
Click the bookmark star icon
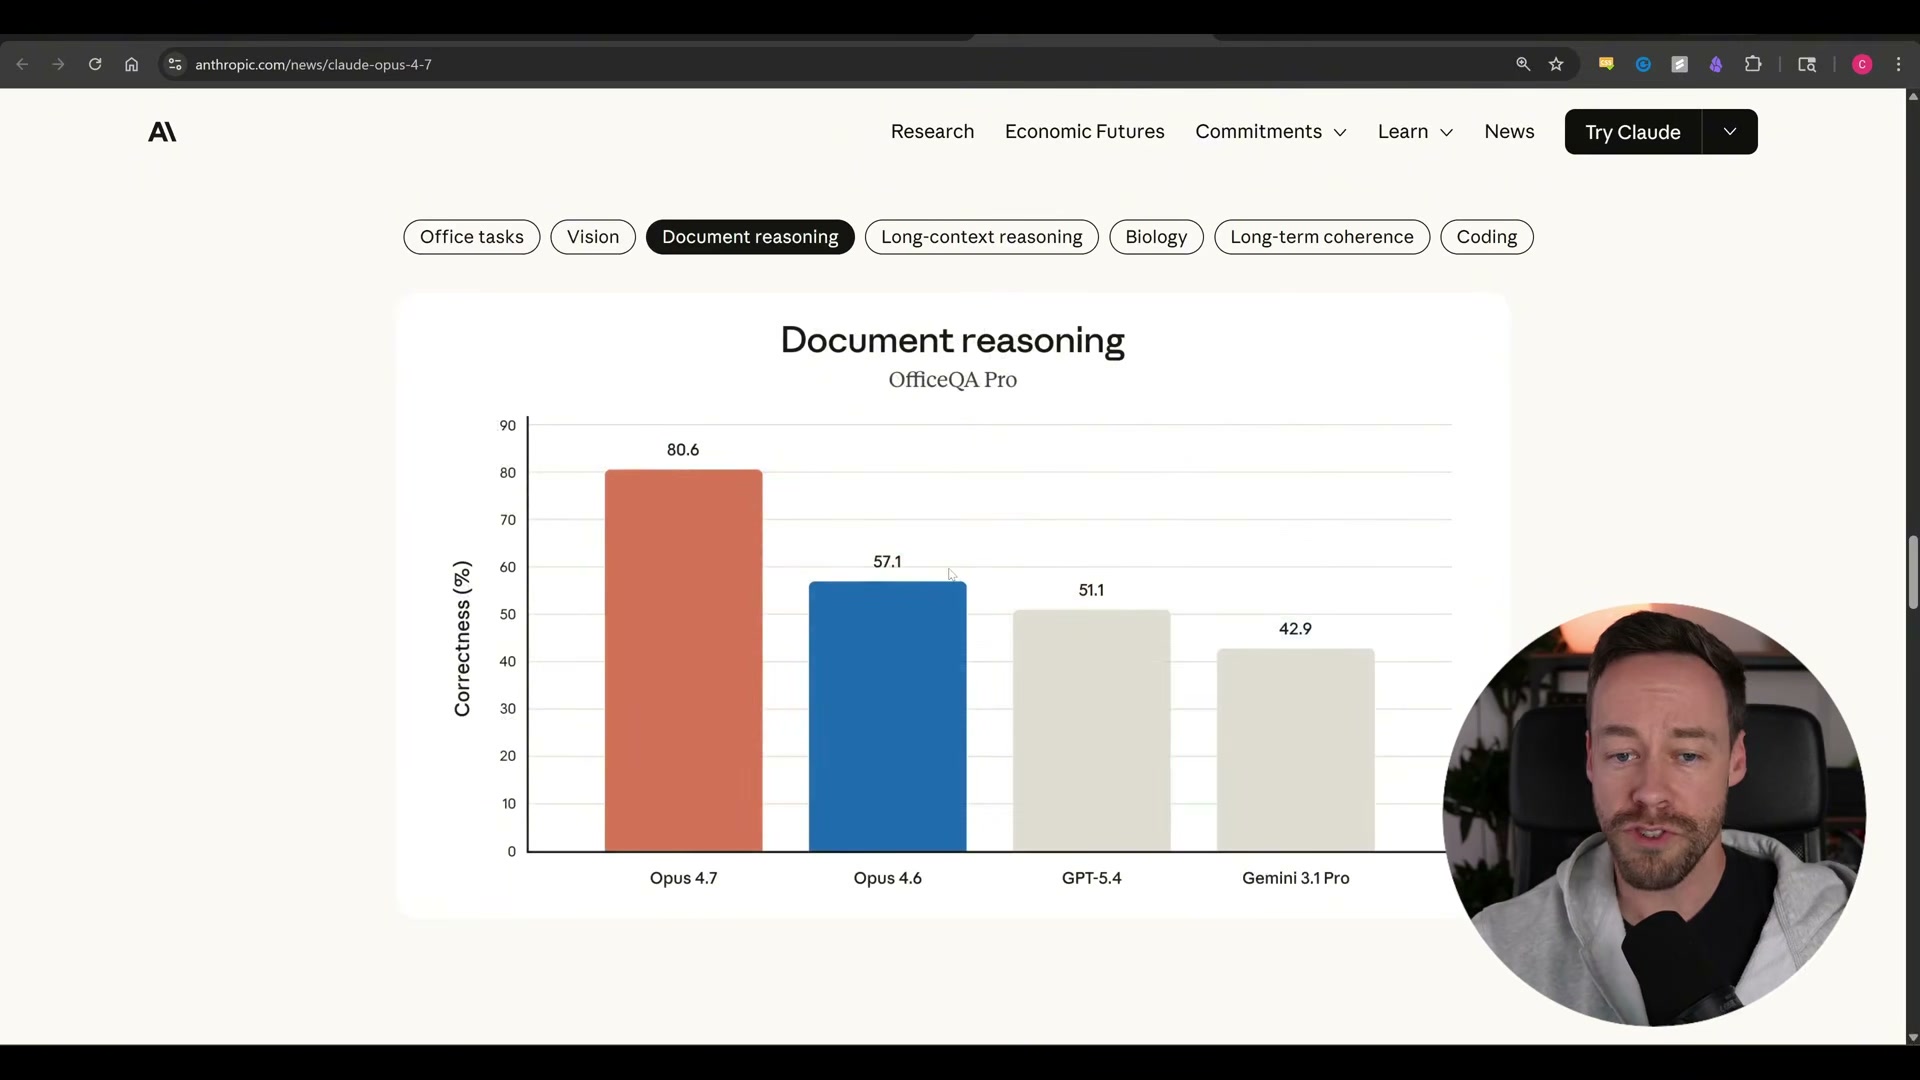click(x=1556, y=64)
